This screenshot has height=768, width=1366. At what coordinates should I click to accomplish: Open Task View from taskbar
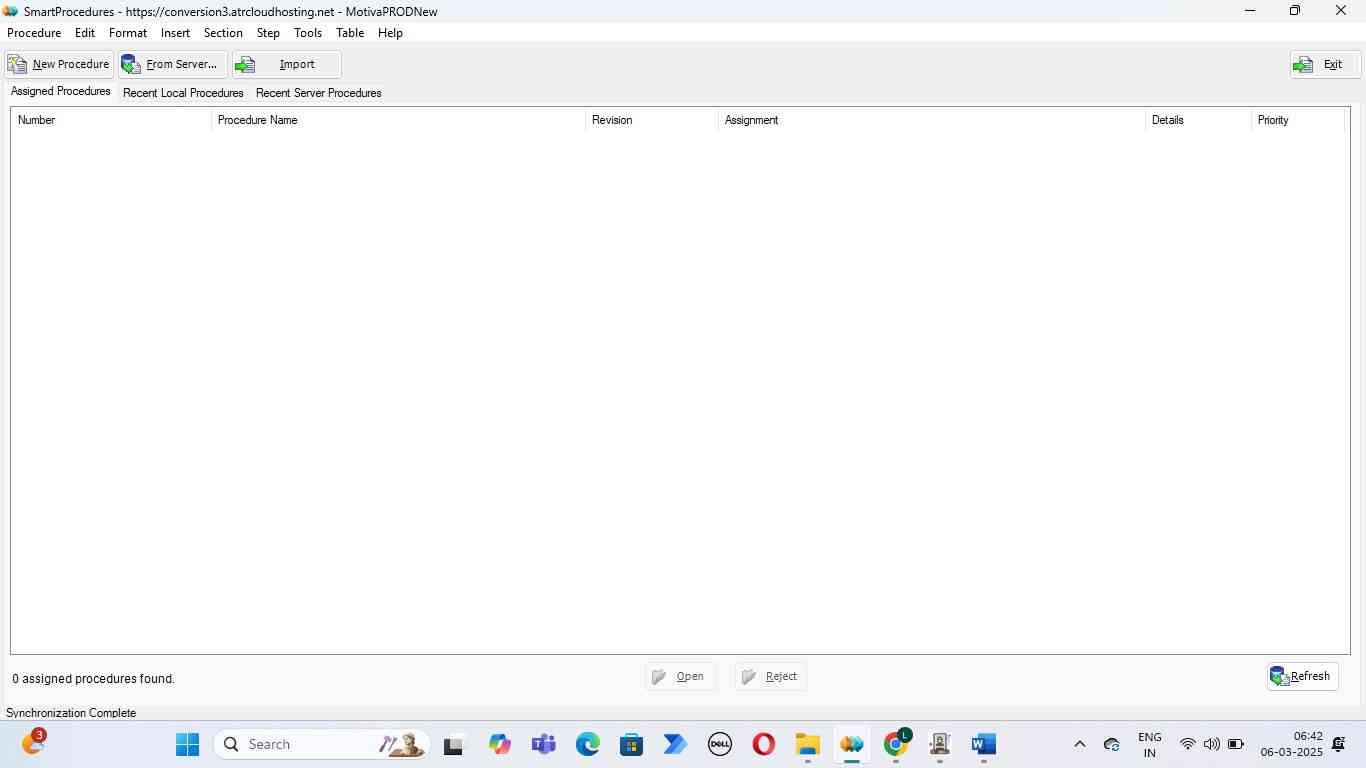point(455,745)
